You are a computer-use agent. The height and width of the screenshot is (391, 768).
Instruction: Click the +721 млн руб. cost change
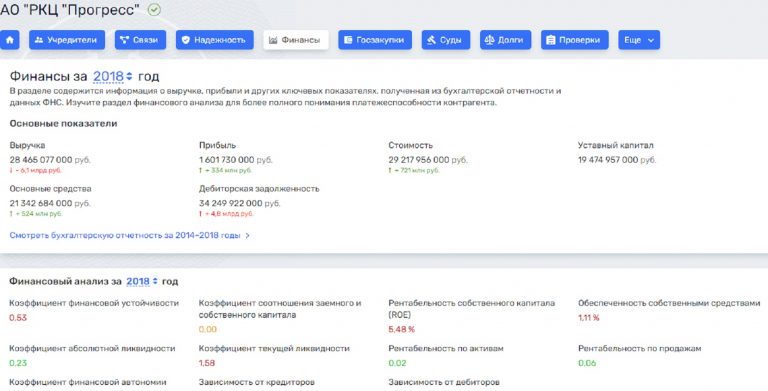coord(414,171)
